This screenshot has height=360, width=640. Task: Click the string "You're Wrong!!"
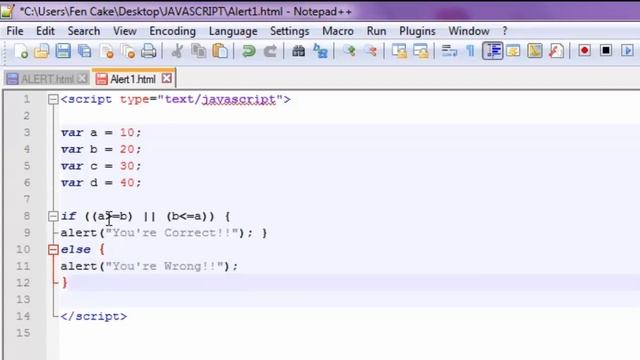[164, 266]
